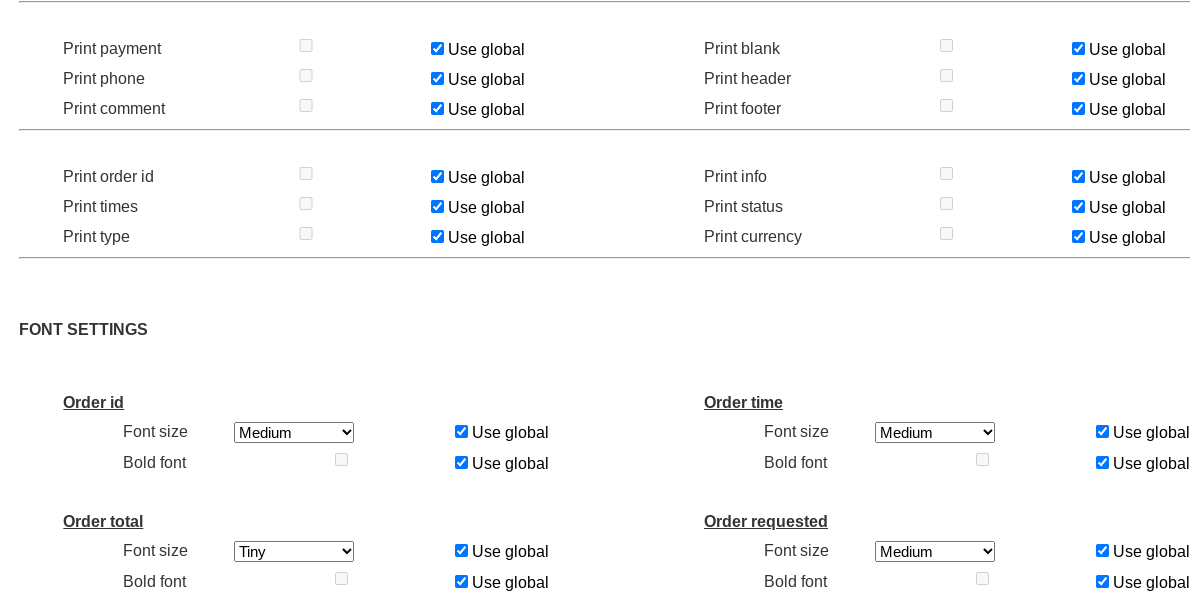The width and height of the screenshot is (1190, 606).
Task: Uncheck Use global for Print order id
Action: pos(437,177)
